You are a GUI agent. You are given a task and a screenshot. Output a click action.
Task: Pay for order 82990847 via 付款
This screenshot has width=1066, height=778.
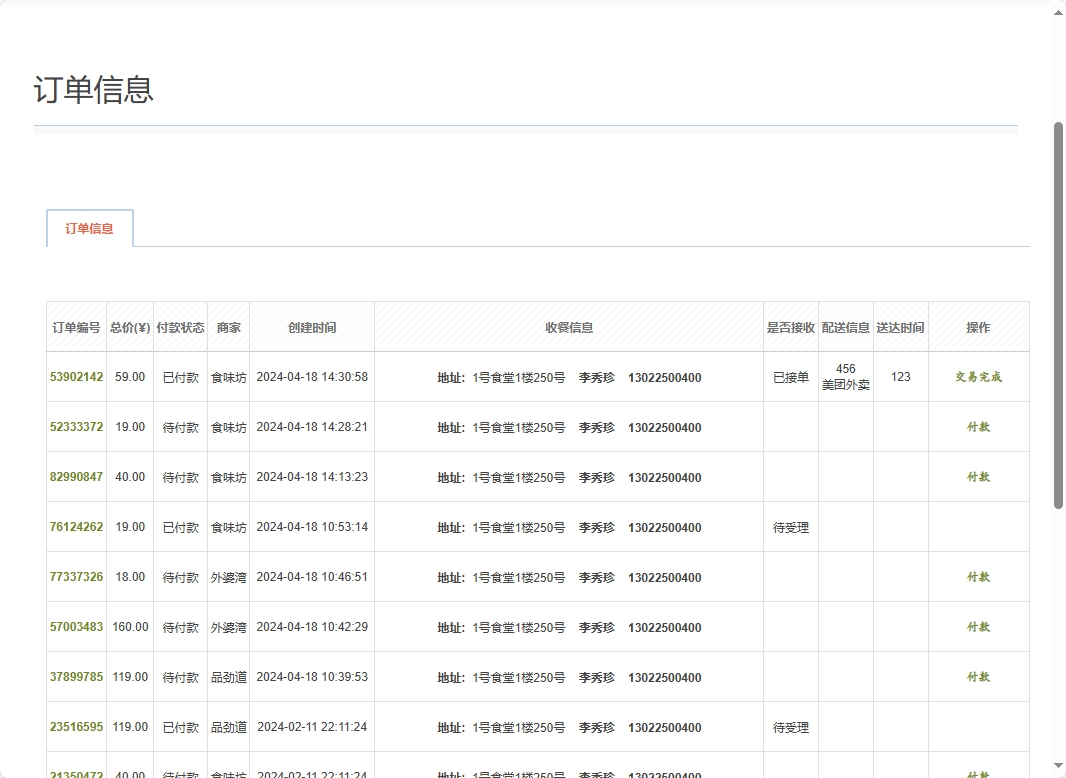pyautogui.click(x=978, y=477)
